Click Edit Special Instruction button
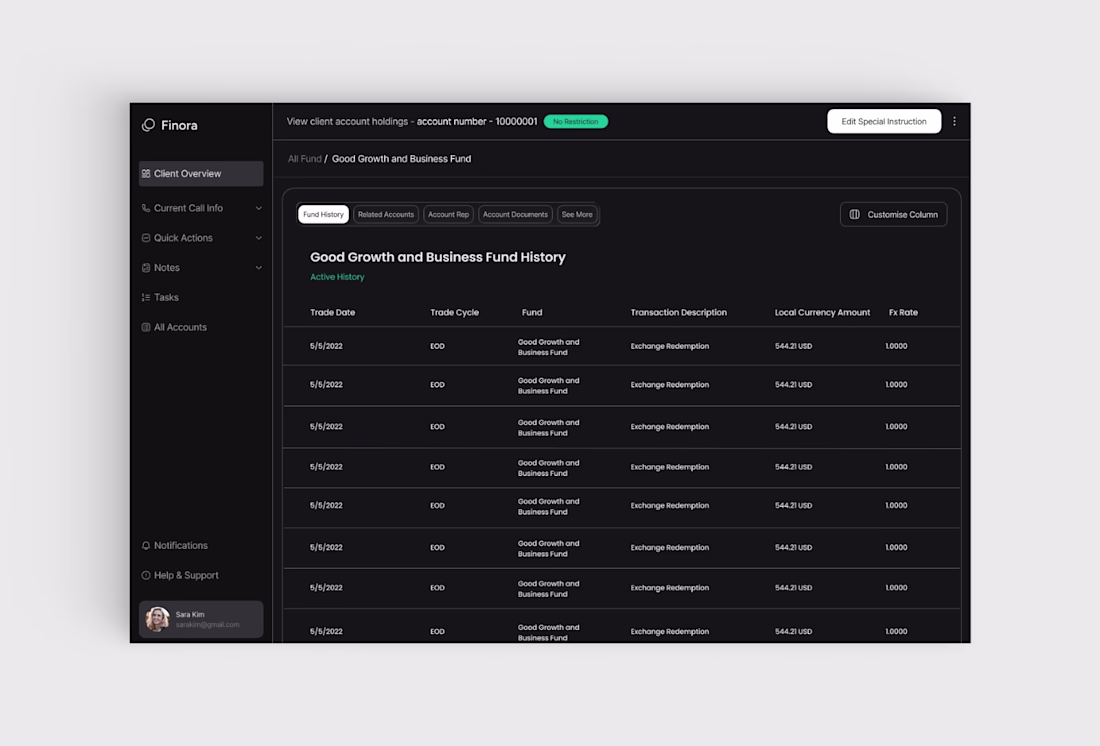 (884, 121)
